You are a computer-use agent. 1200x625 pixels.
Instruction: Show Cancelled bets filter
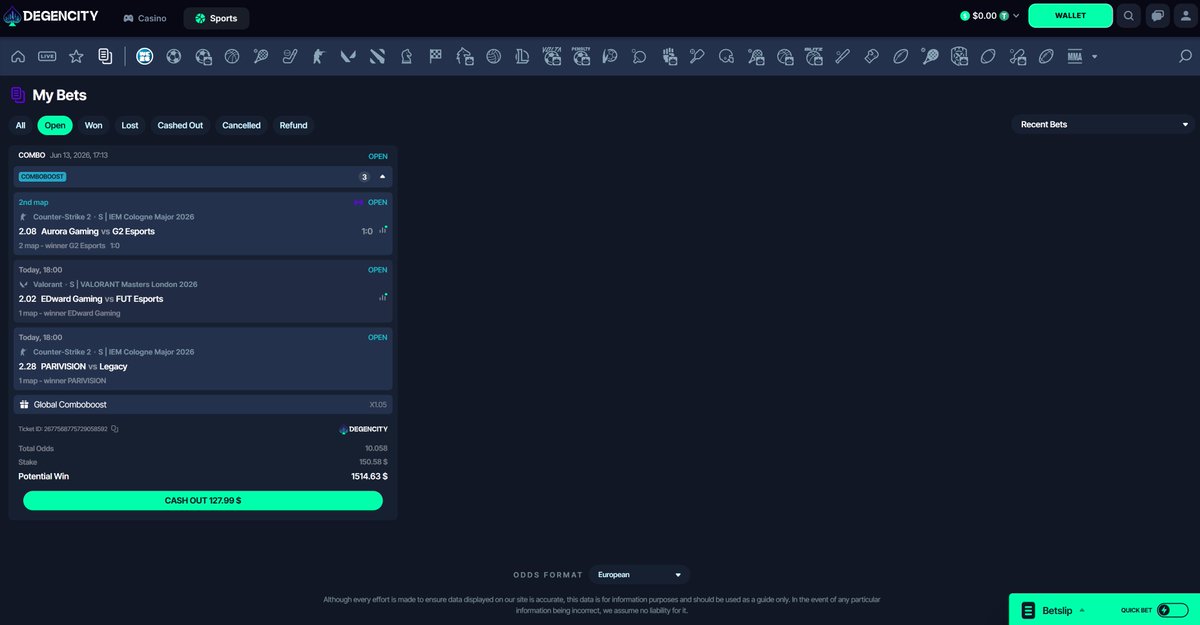[241, 125]
